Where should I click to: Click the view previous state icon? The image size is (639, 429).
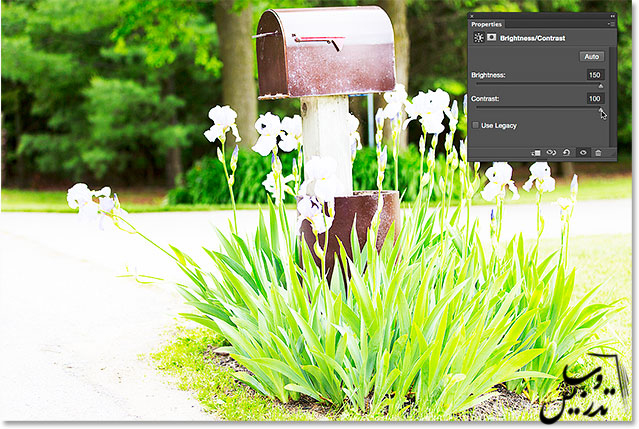(551, 152)
